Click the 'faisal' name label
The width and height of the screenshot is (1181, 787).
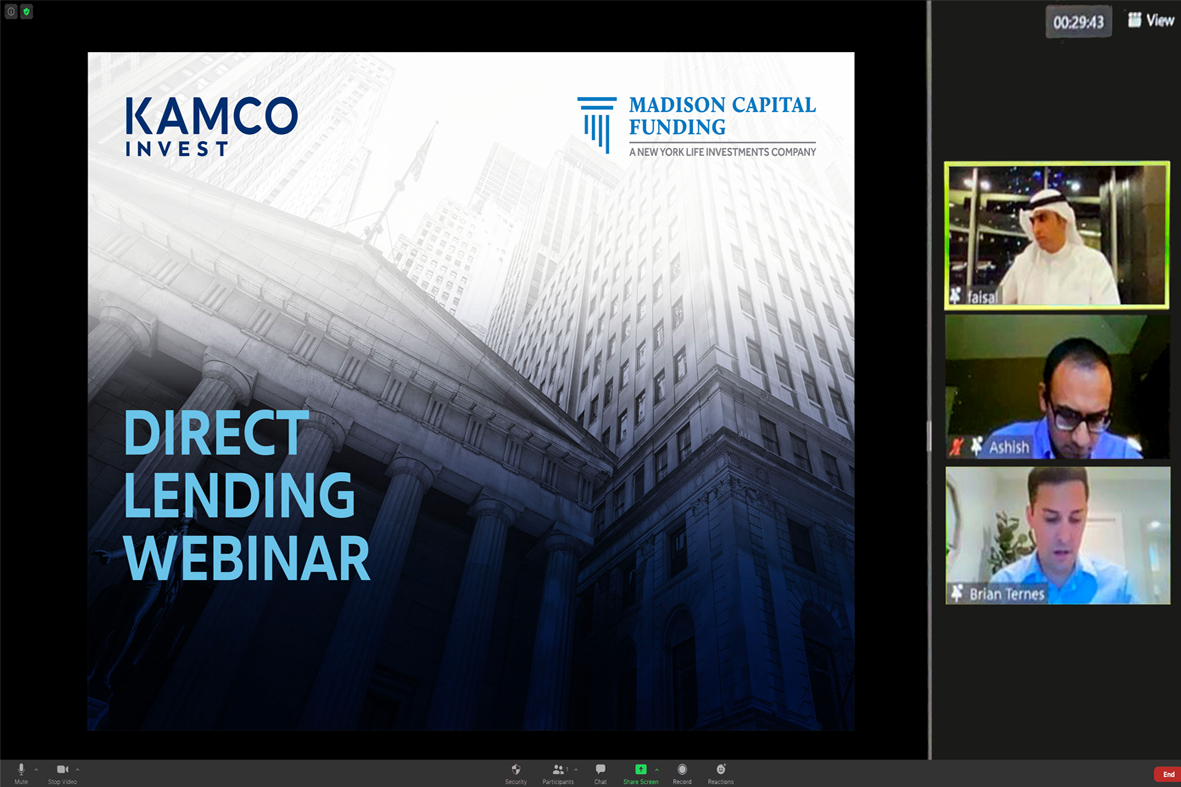982,297
